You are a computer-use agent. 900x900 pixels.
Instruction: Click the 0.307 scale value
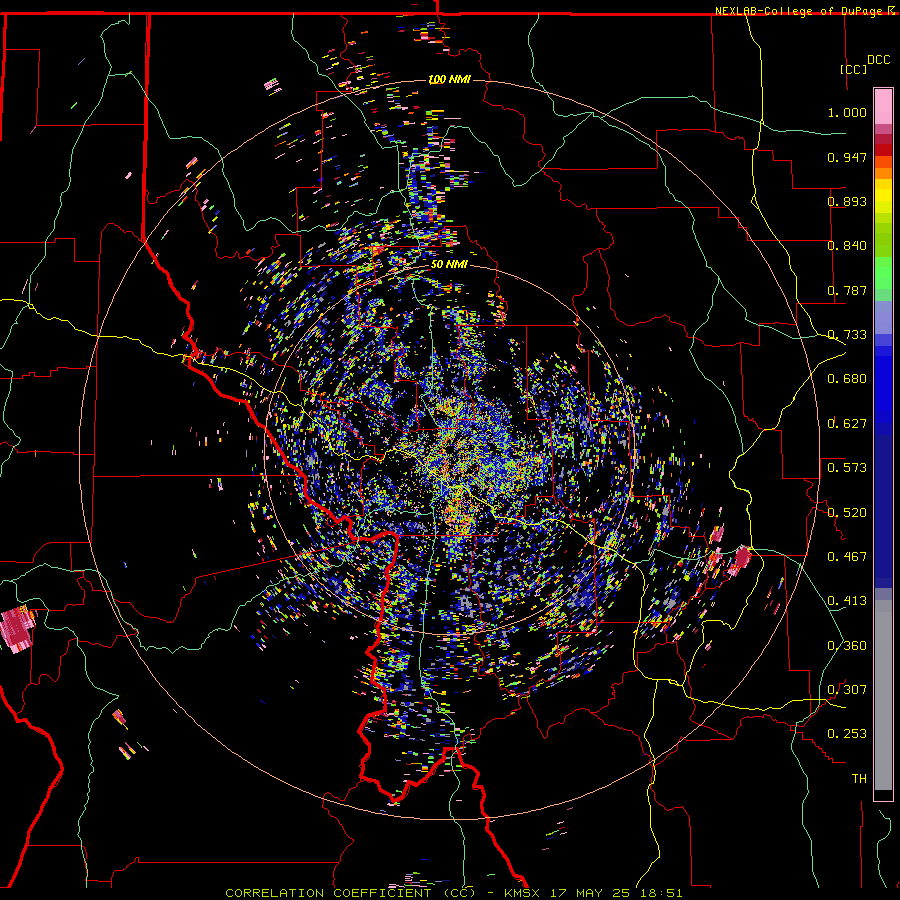point(847,690)
